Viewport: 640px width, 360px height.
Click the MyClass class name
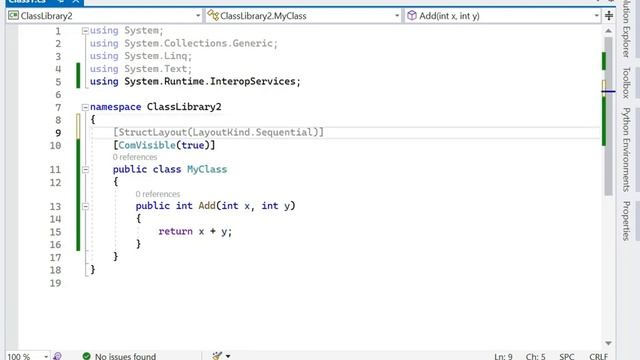click(207, 169)
